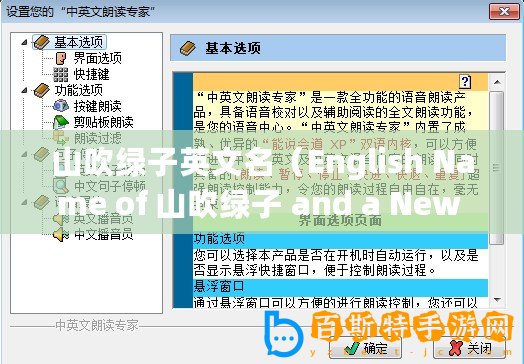The height and width of the screenshot is (364, 524).
Task: Select the 剪贴板朗读 green icon
Action: pos(60,122)
